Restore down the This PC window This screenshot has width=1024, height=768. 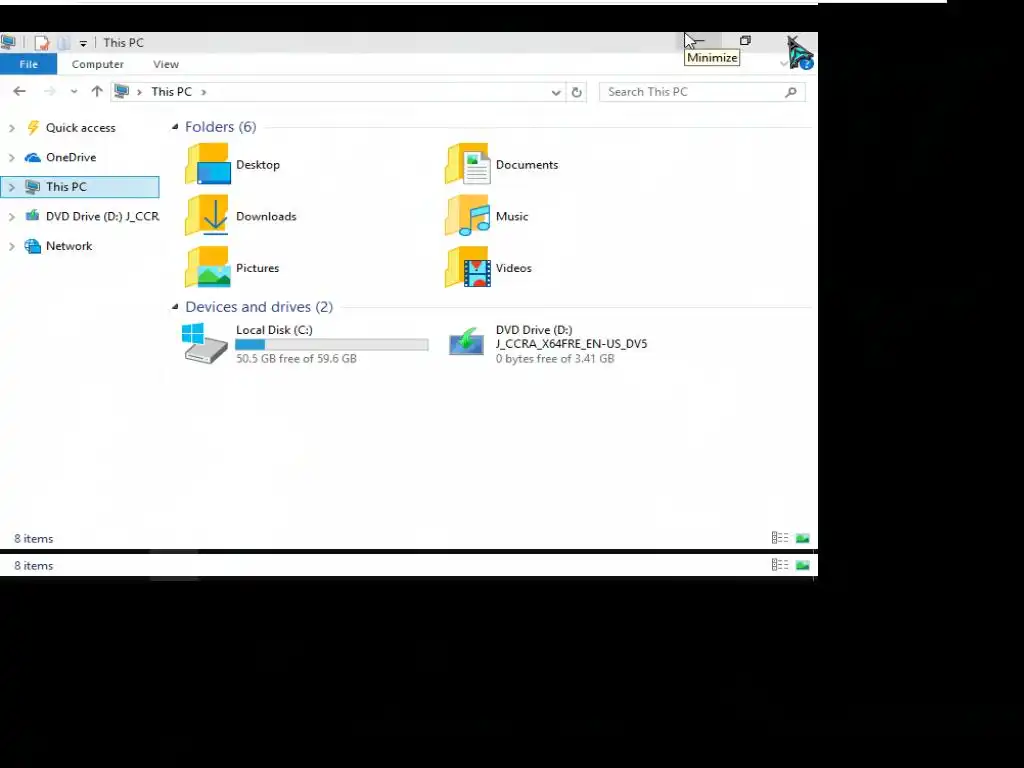click(745, 41)
